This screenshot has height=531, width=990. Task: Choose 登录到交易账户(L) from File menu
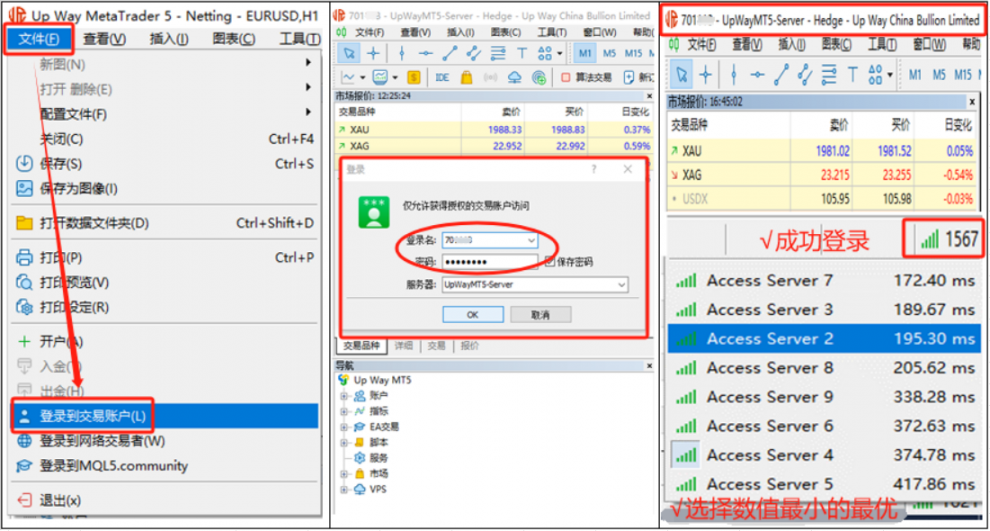[x=93, y=416]
